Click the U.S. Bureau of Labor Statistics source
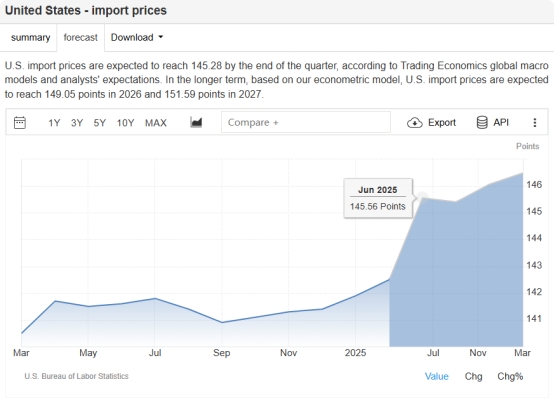Viewport: 554px width, 399px height. (x=76, y=376)
